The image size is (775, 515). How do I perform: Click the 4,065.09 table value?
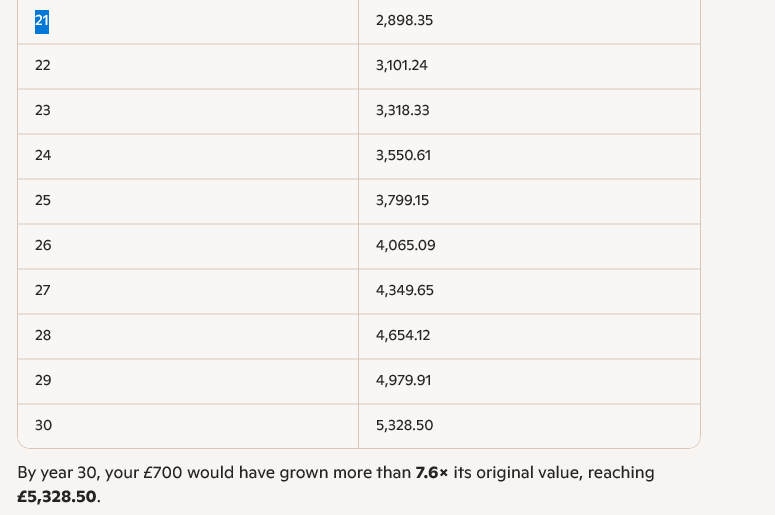click(x=405, y=246)
